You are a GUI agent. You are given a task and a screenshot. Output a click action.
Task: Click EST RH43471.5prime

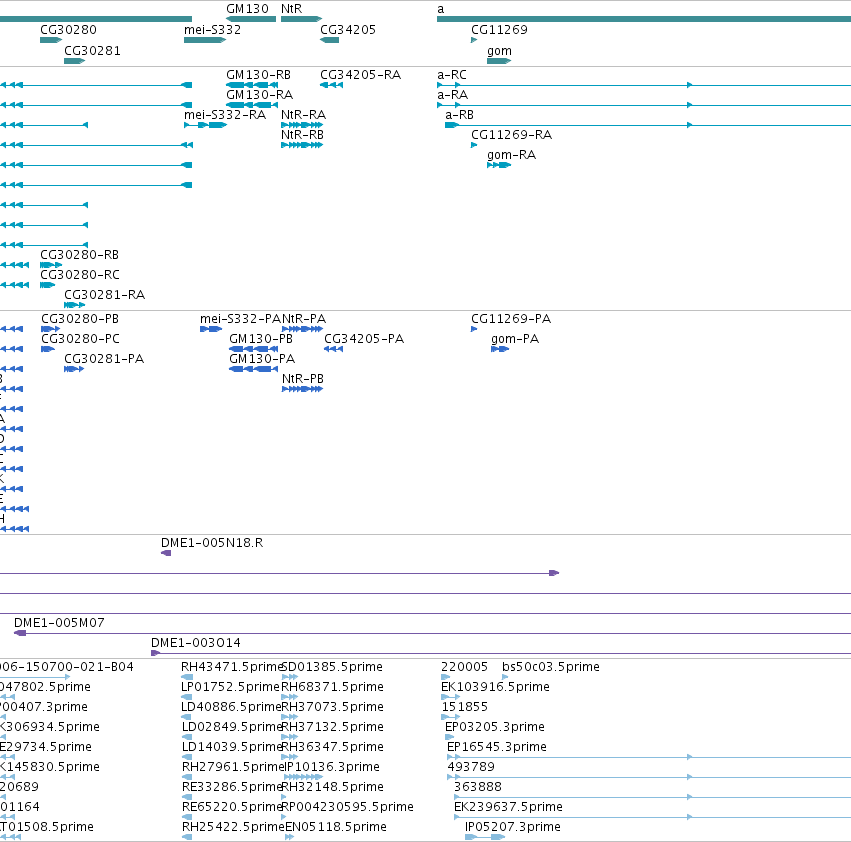[x=187, y=677]
